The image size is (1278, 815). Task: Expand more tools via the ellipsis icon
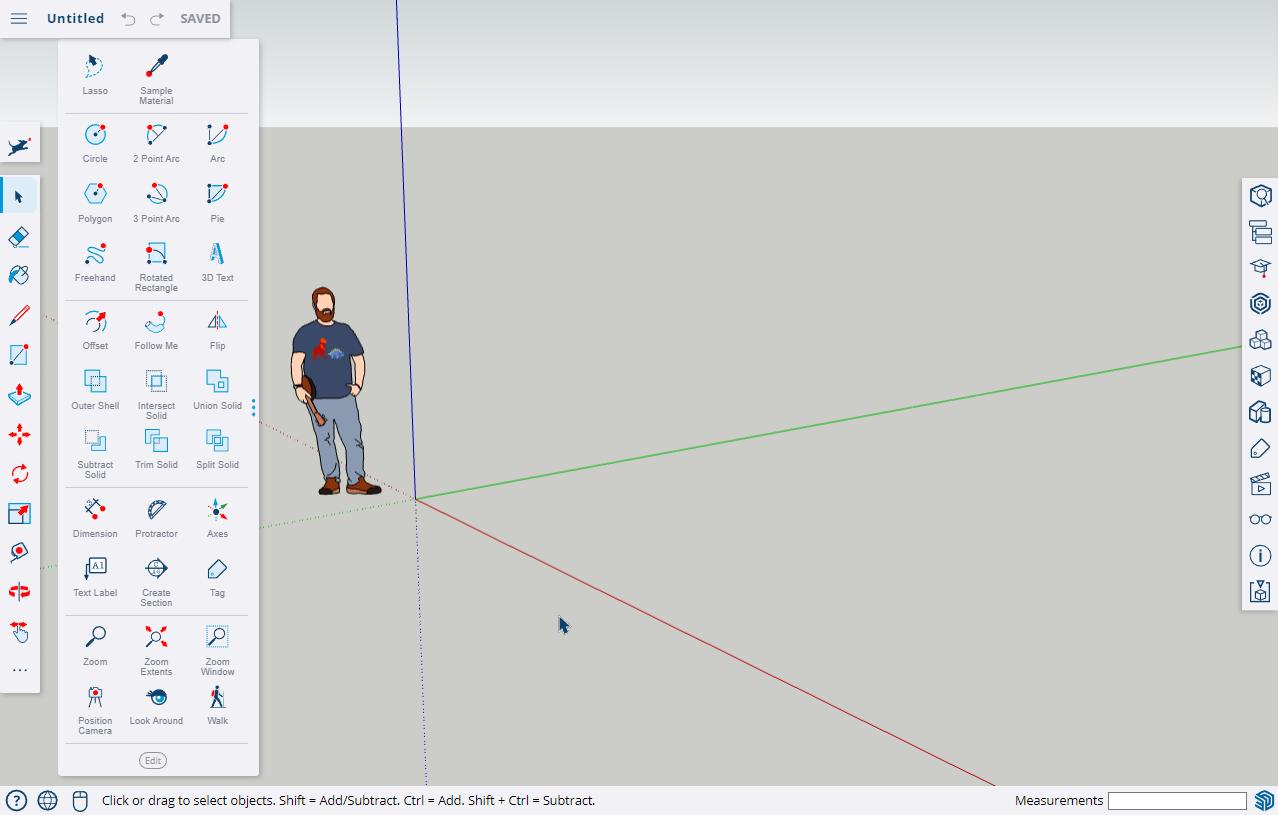19,669
